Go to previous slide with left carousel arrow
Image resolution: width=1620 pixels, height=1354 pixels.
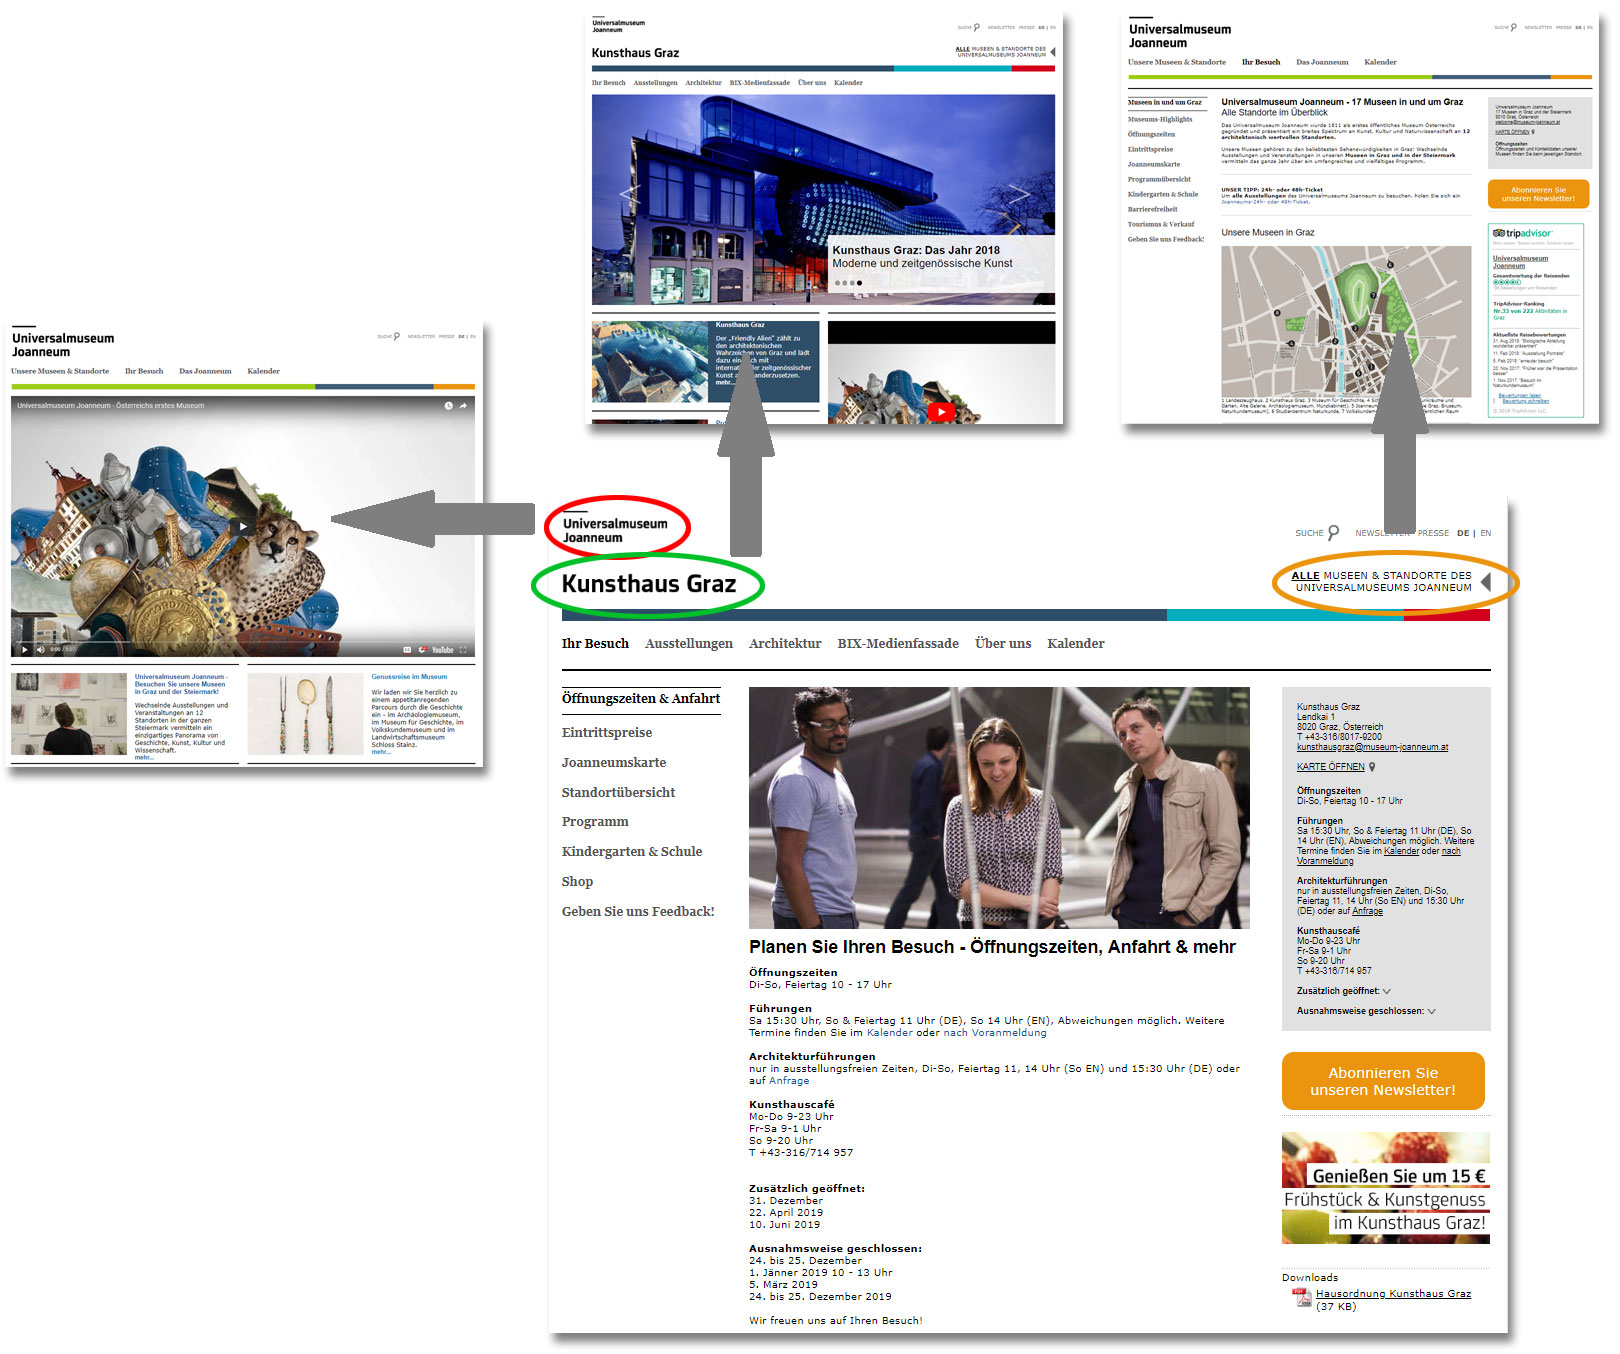tap(629, 194)
